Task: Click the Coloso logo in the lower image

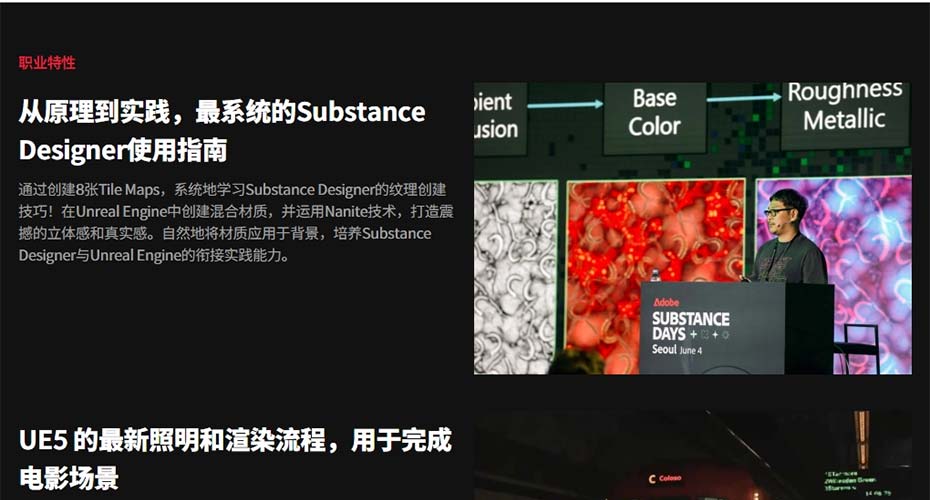Action: (665, 478)
